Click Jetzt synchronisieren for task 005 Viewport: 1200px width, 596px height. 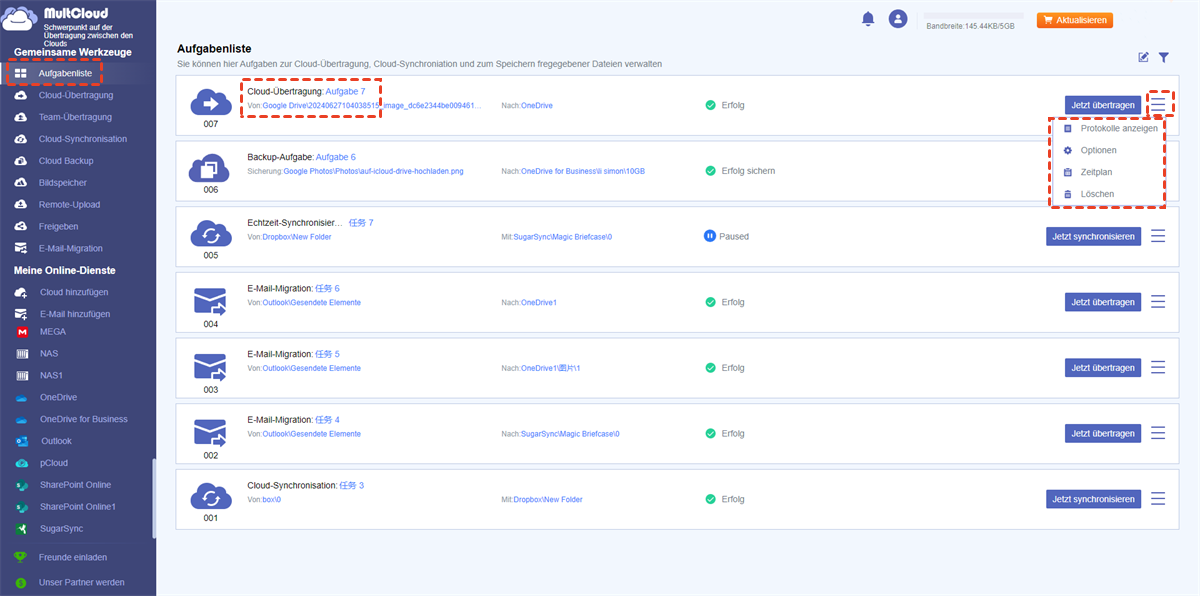coord(1093,236)
